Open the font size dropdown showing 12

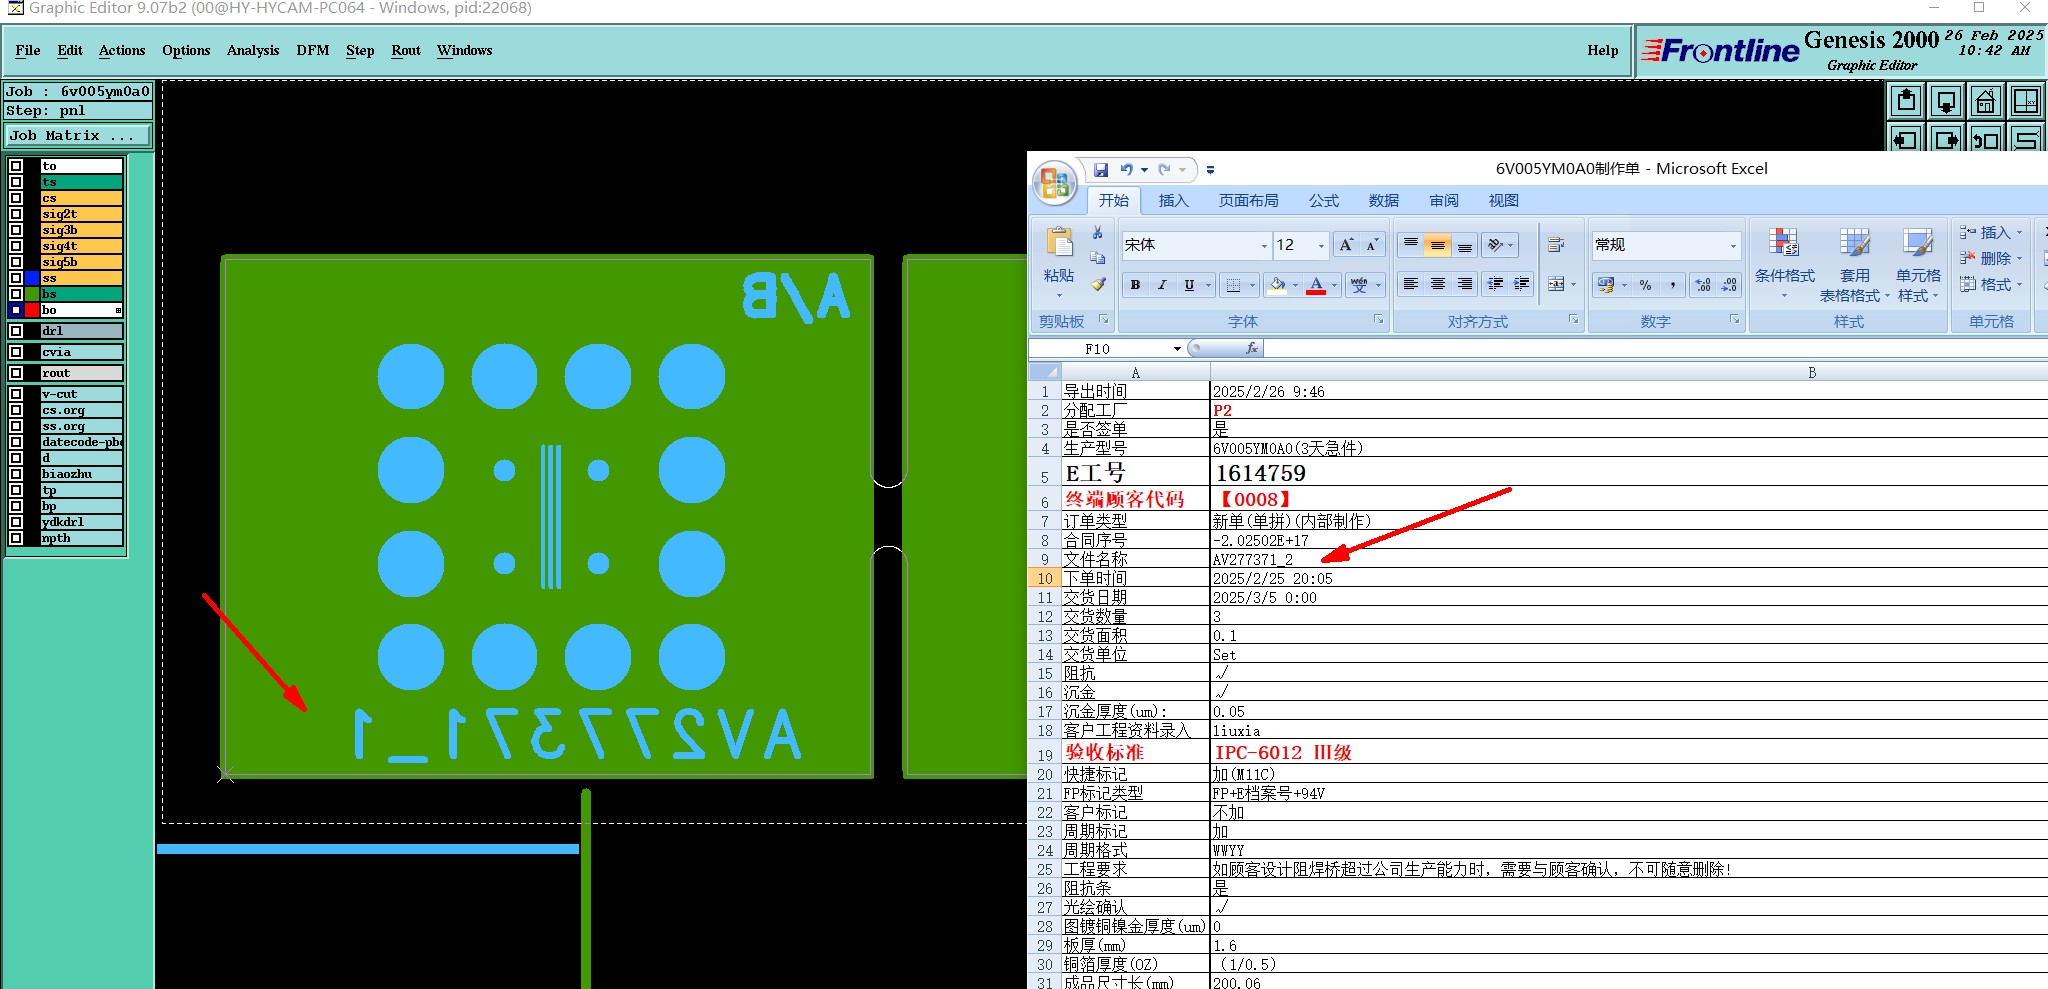click(x=1321, y=246)
